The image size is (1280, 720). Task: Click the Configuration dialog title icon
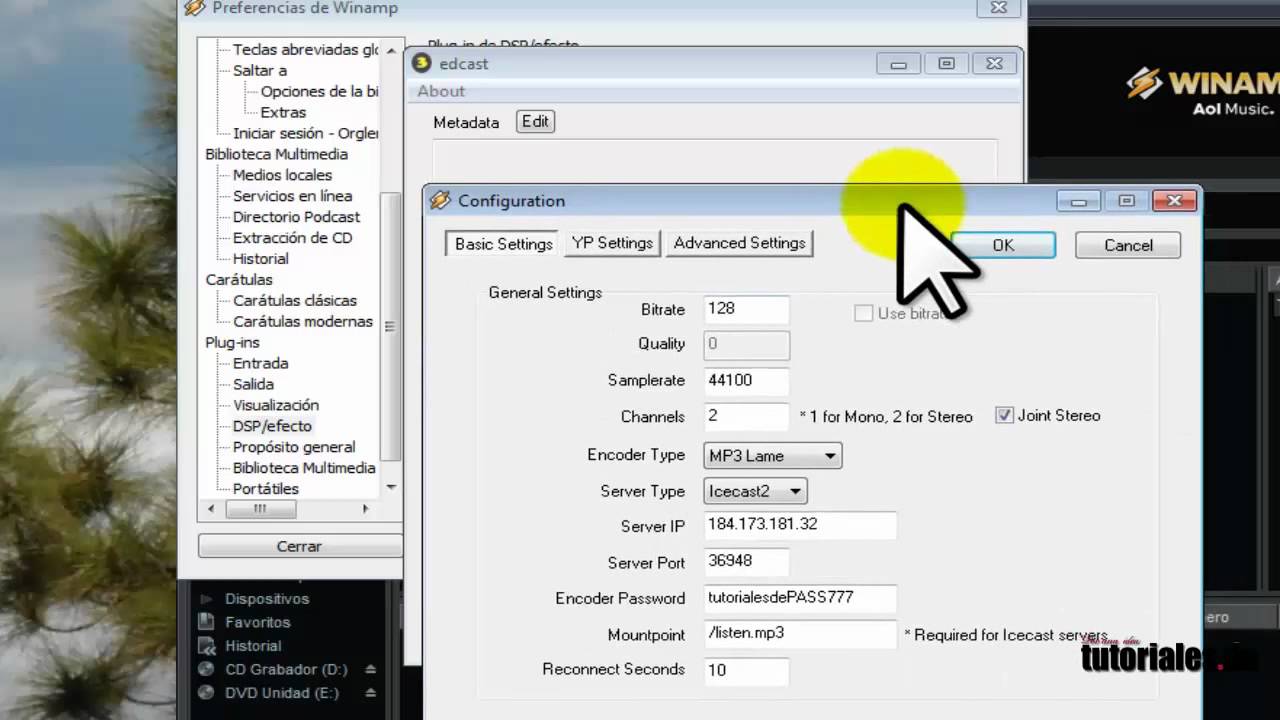coord(440,201)
